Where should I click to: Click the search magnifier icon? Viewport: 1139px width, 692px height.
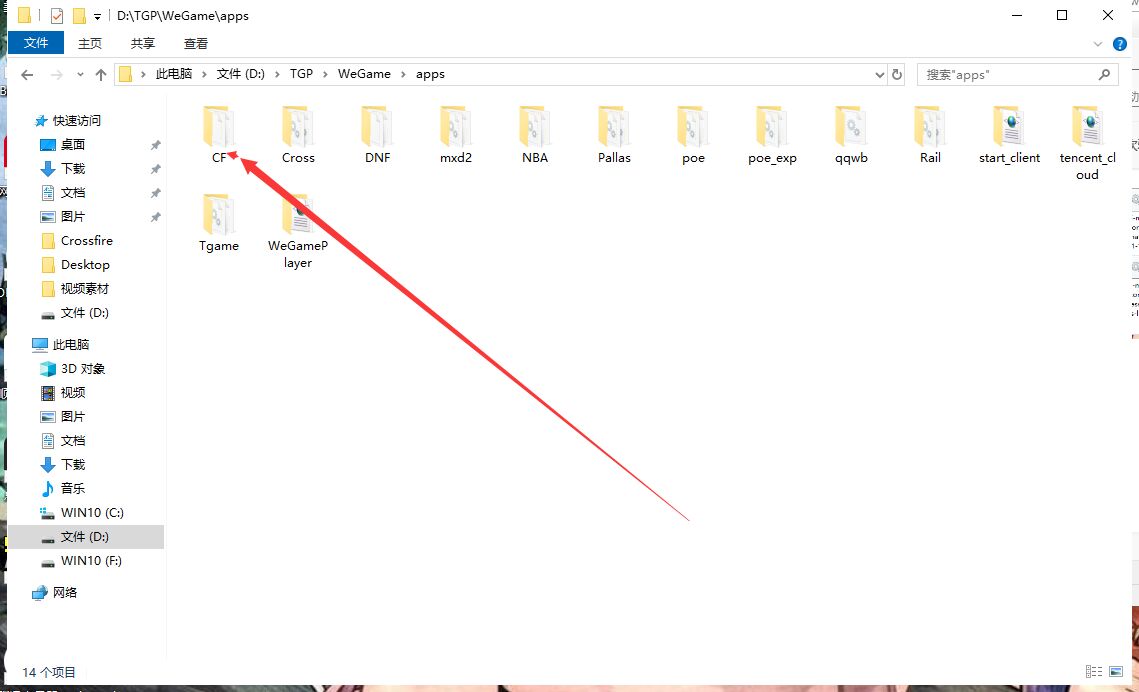pos(1104,74)
